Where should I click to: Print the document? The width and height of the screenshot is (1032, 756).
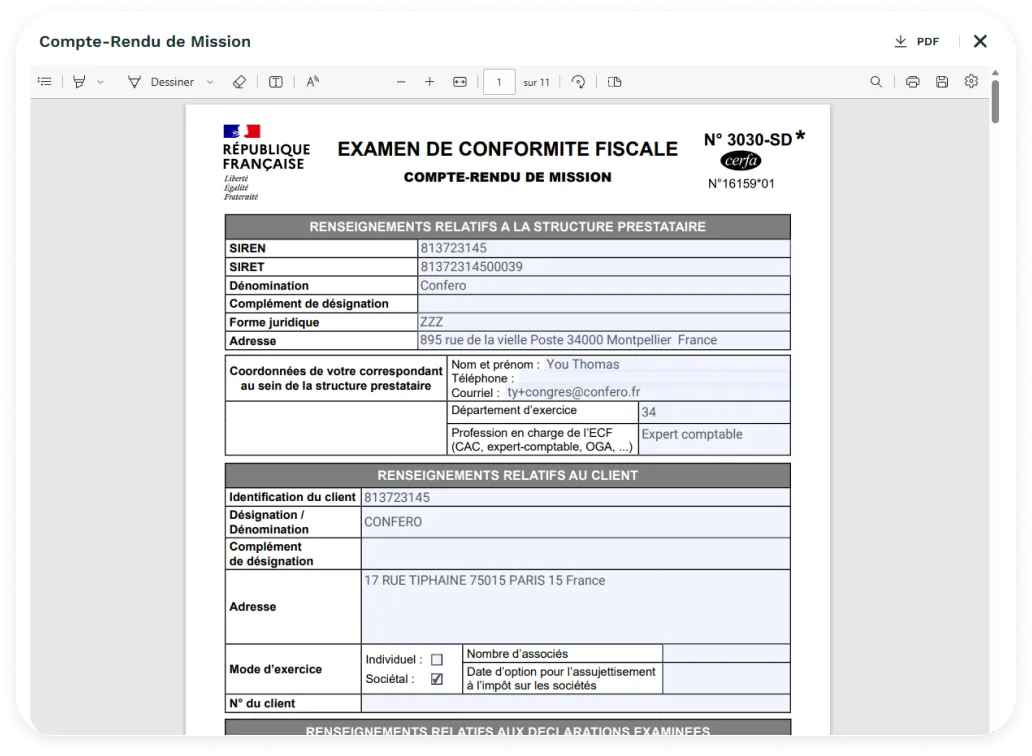(x=913, y=82)
